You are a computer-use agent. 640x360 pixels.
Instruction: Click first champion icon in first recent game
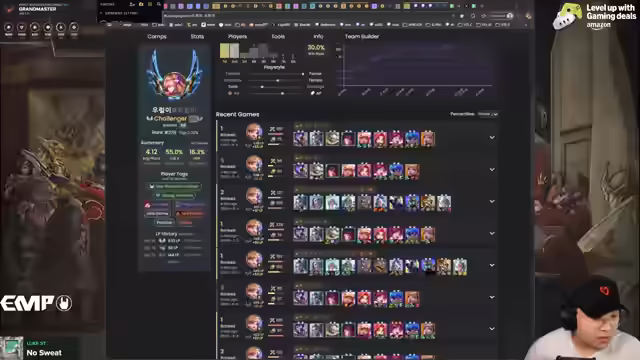[300, 139]
